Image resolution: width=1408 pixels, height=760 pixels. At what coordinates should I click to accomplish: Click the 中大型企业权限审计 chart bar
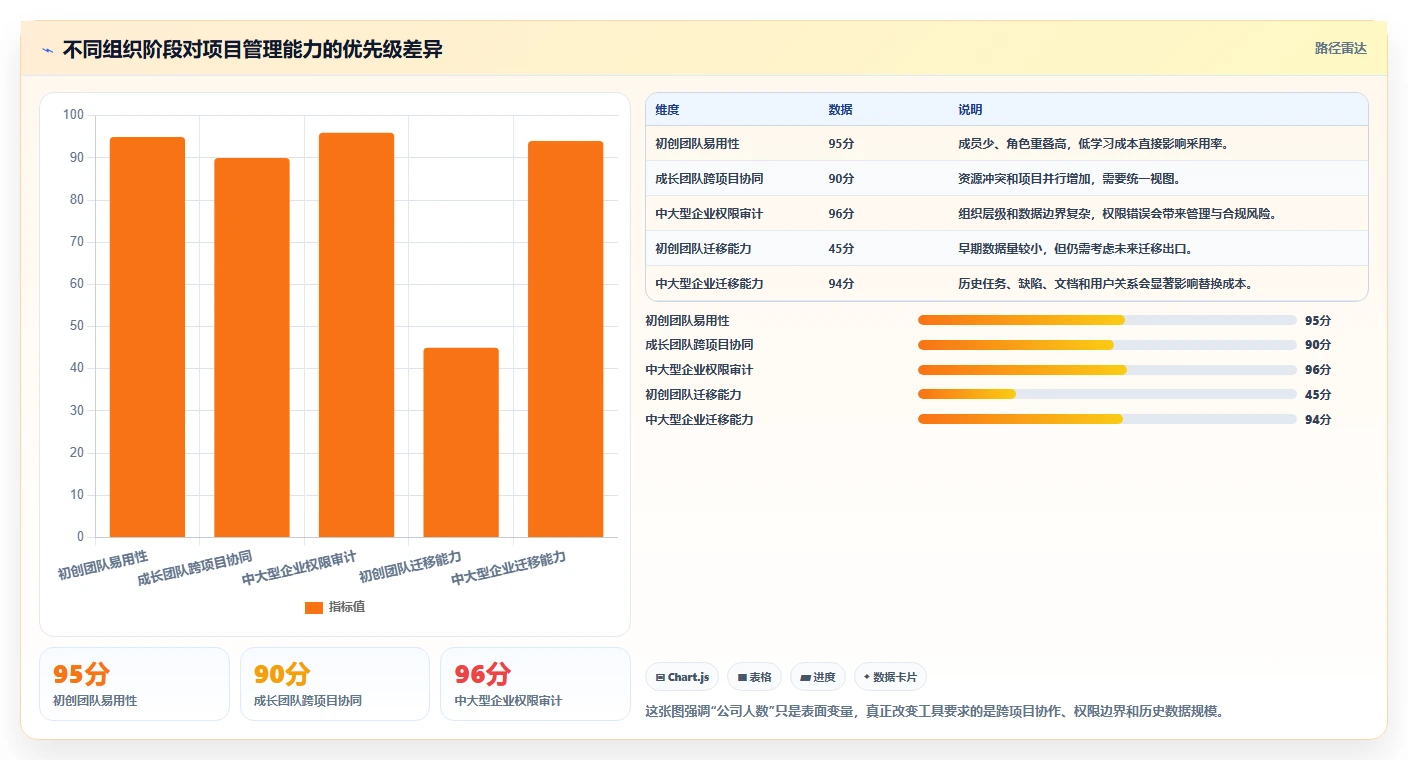pyautogui.click(x=356, y=335)
